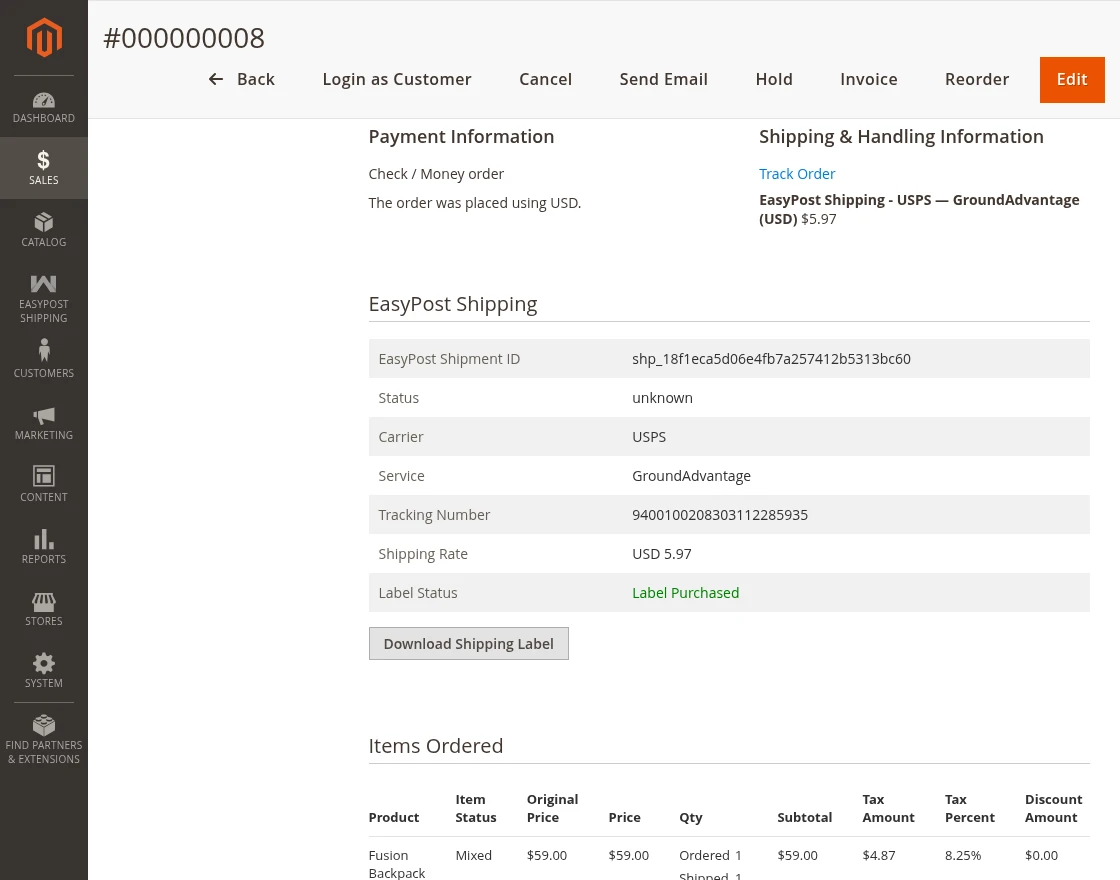Click the Tax Percent column header
Screen dimensions: 1120x880
(x=969, y=808)
